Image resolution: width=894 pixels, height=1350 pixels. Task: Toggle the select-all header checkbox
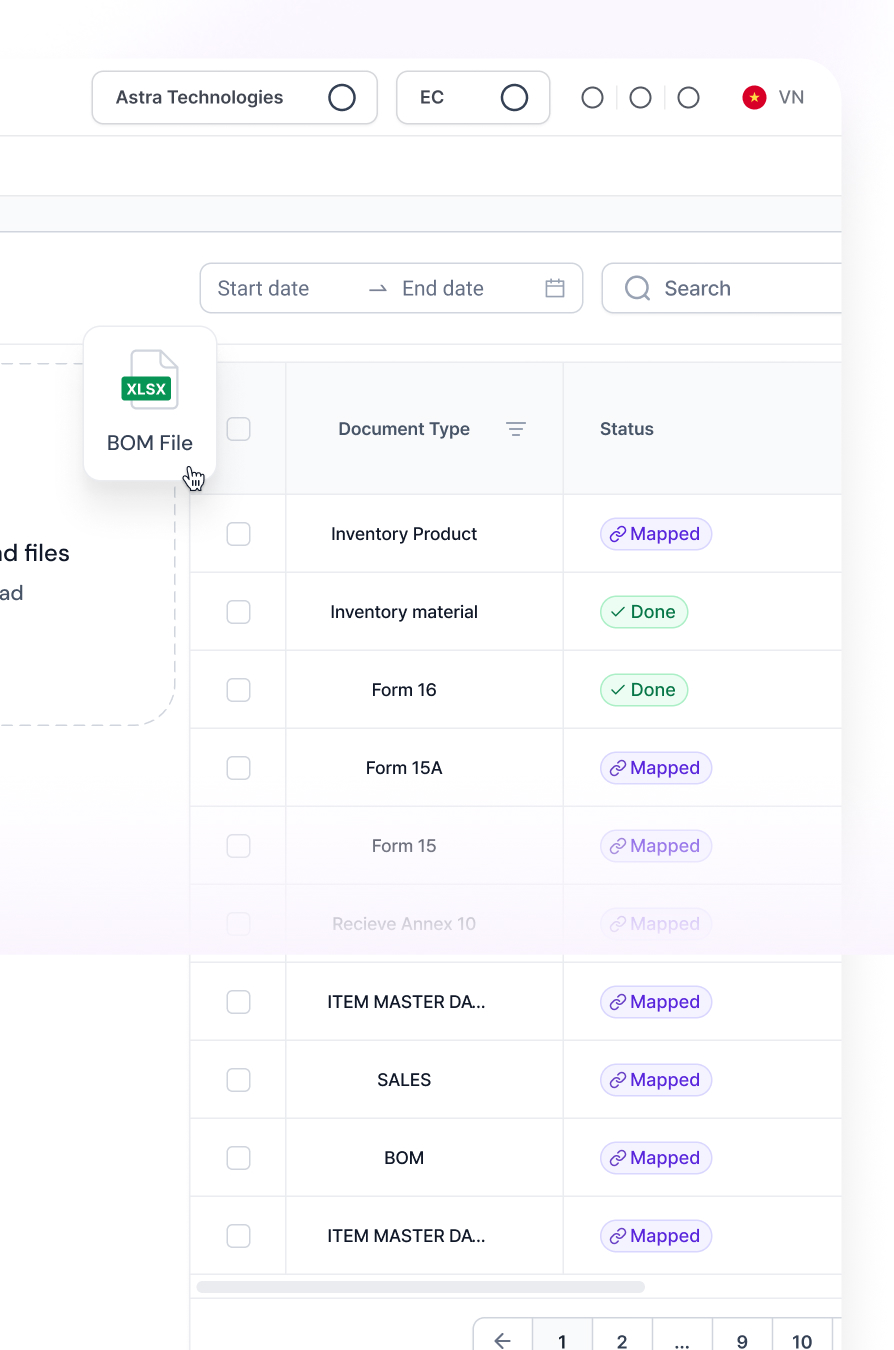pos(238,429)
